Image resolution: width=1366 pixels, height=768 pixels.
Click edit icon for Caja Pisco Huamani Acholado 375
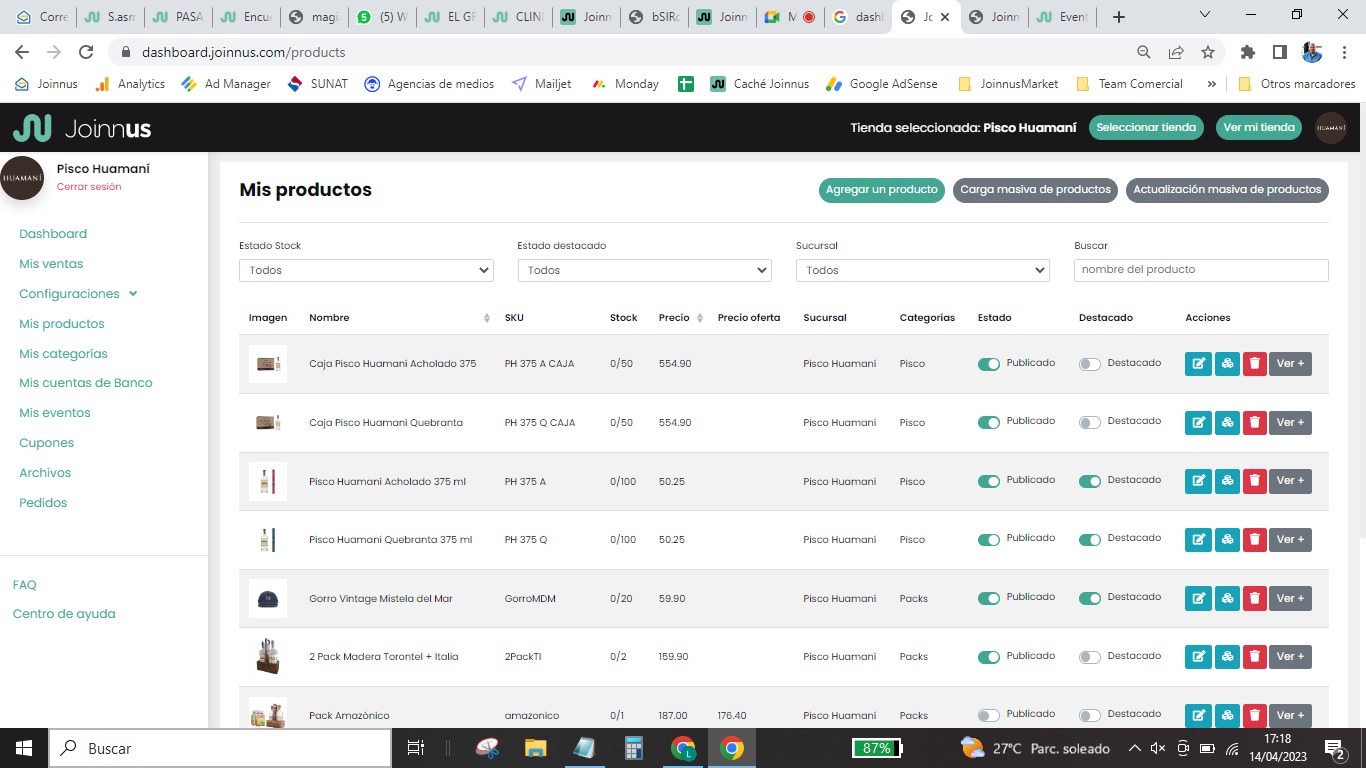pyautogui.click(x=1197, y=364)
